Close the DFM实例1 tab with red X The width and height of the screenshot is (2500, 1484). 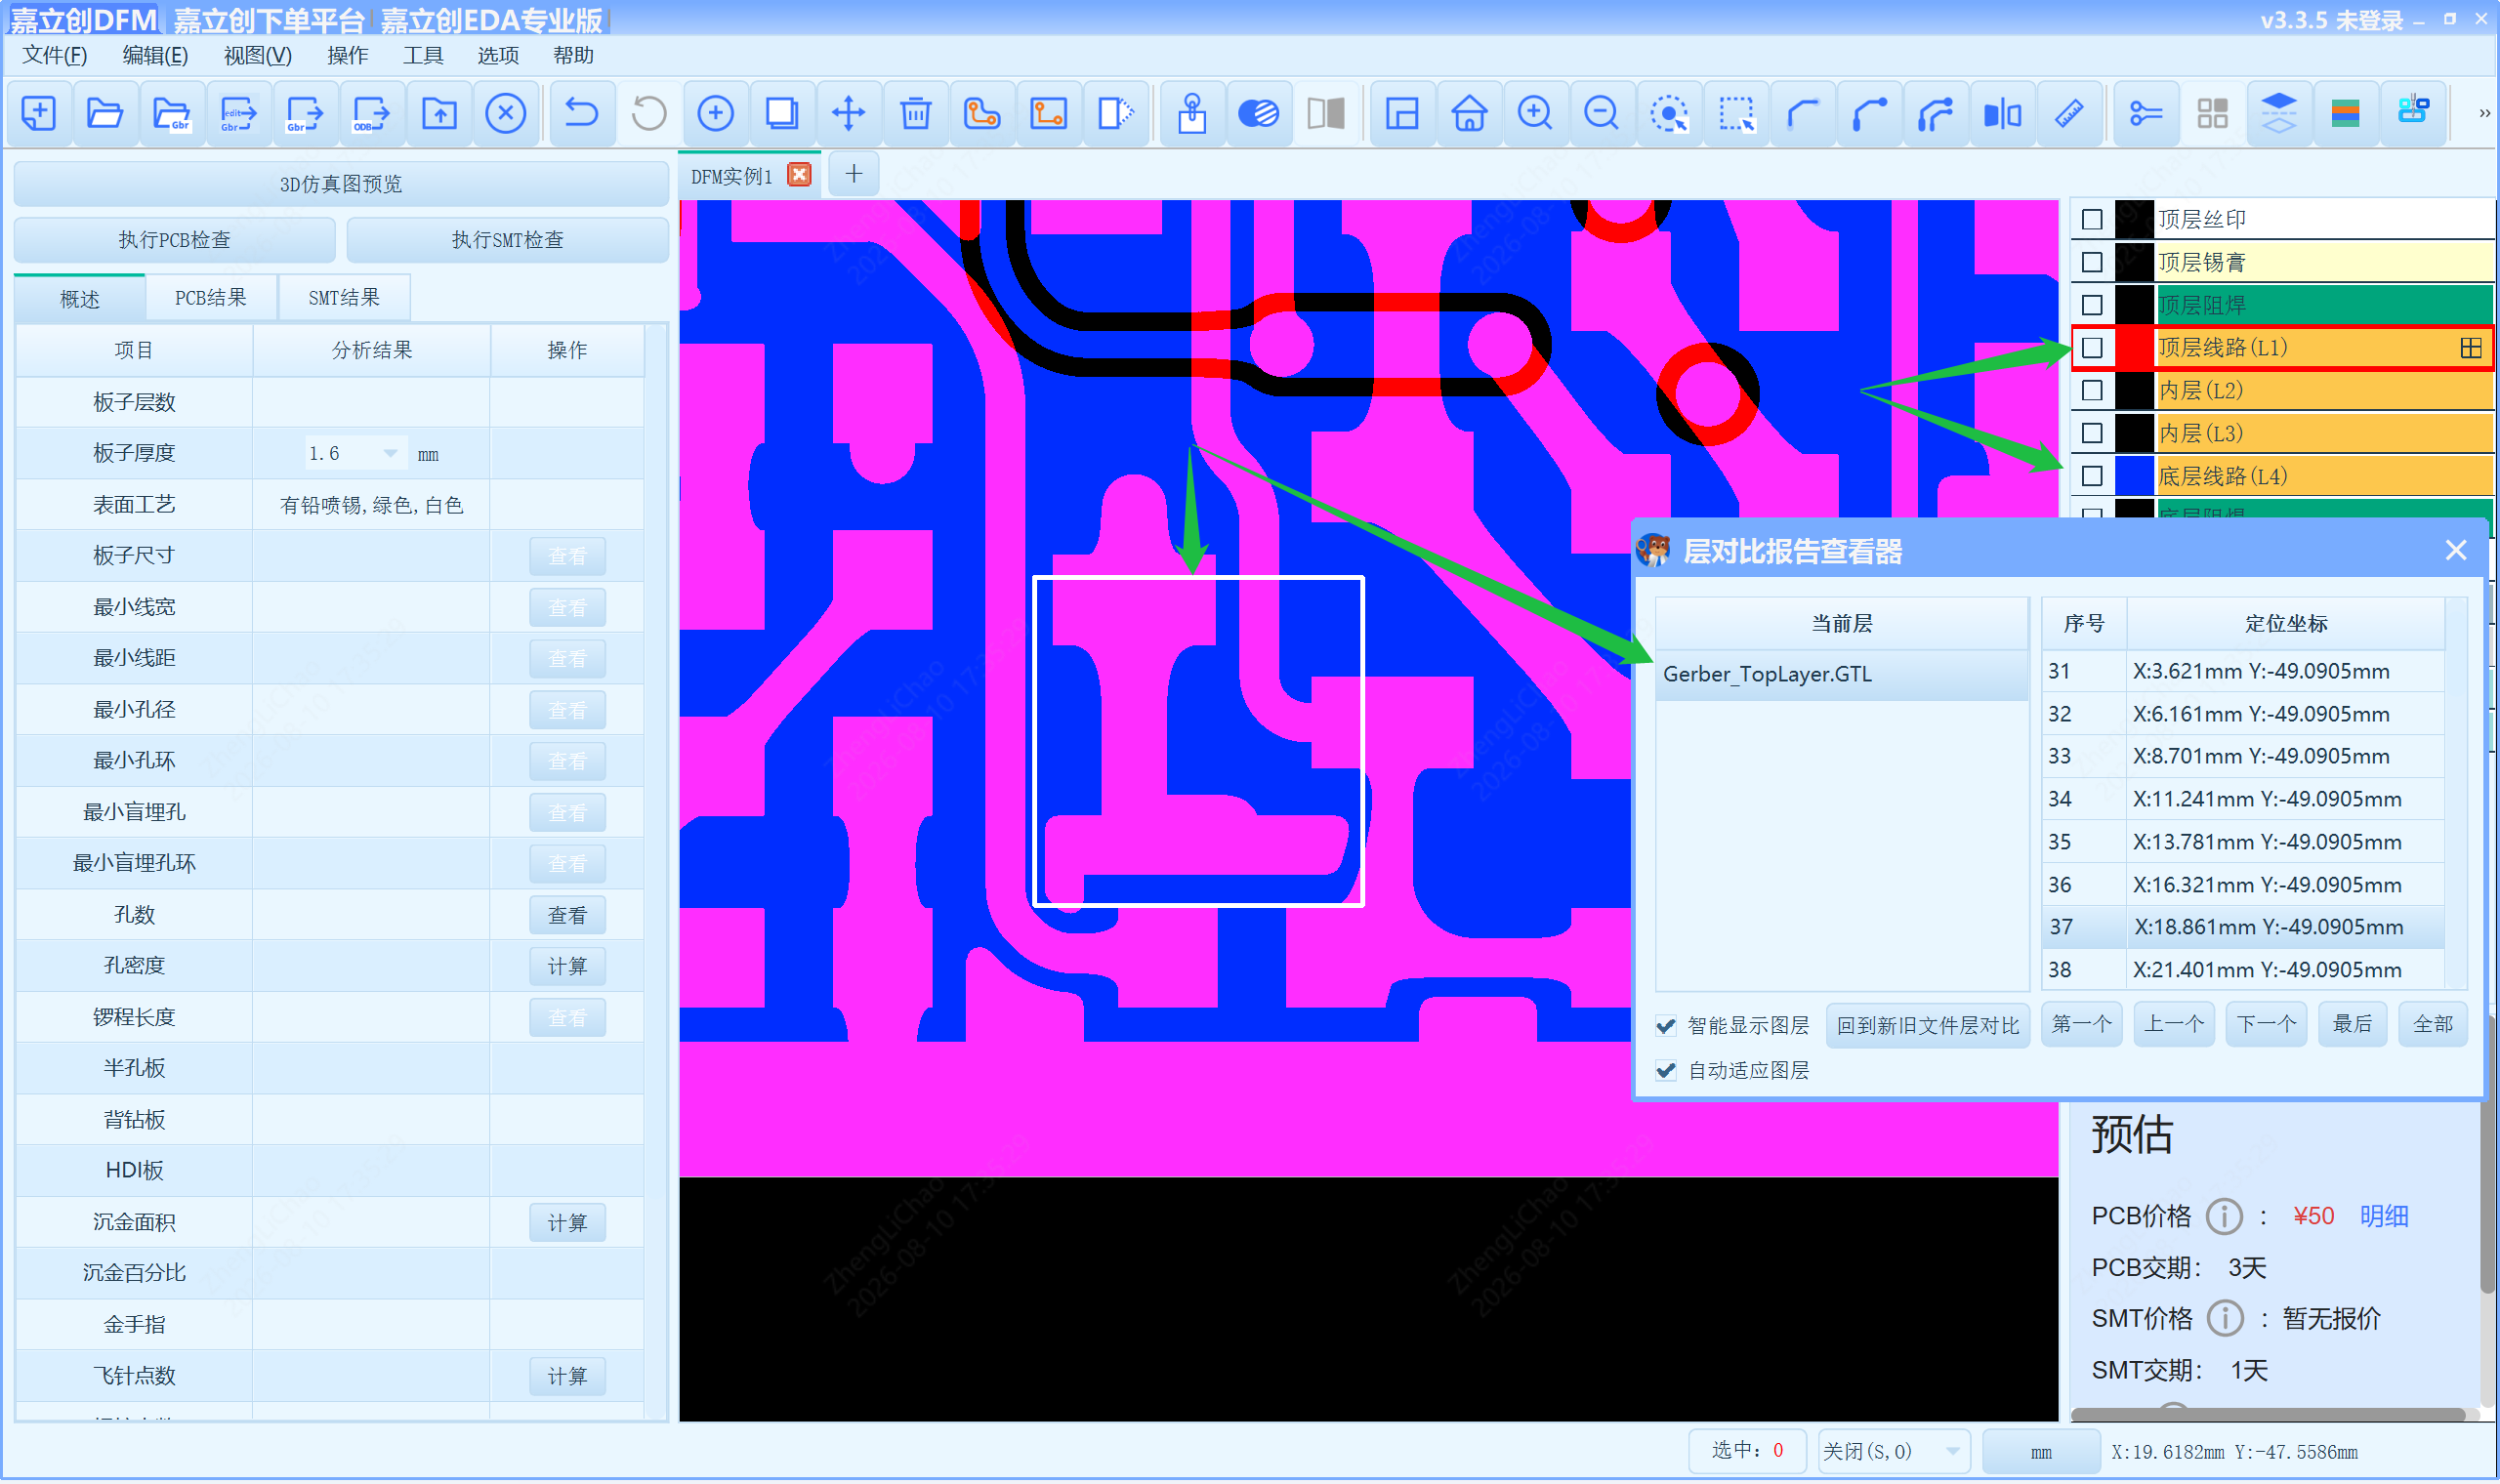[799, 175]
